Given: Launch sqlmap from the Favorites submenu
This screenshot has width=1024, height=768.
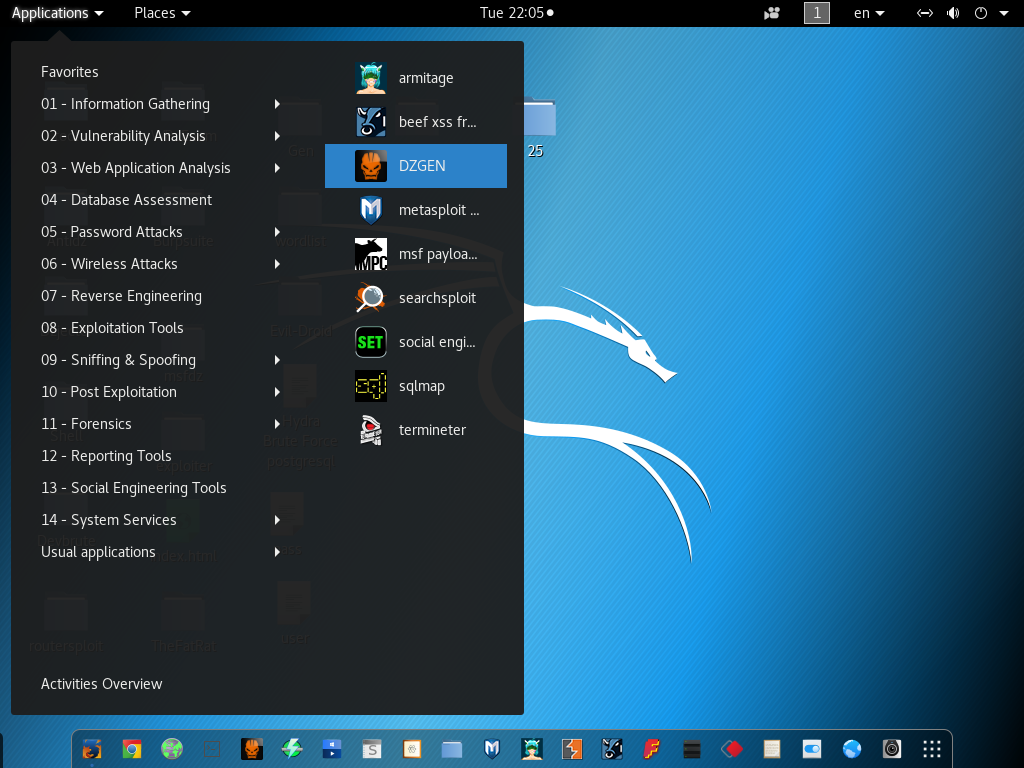Looking at the screenshot, I should click(x=415, y=386).
